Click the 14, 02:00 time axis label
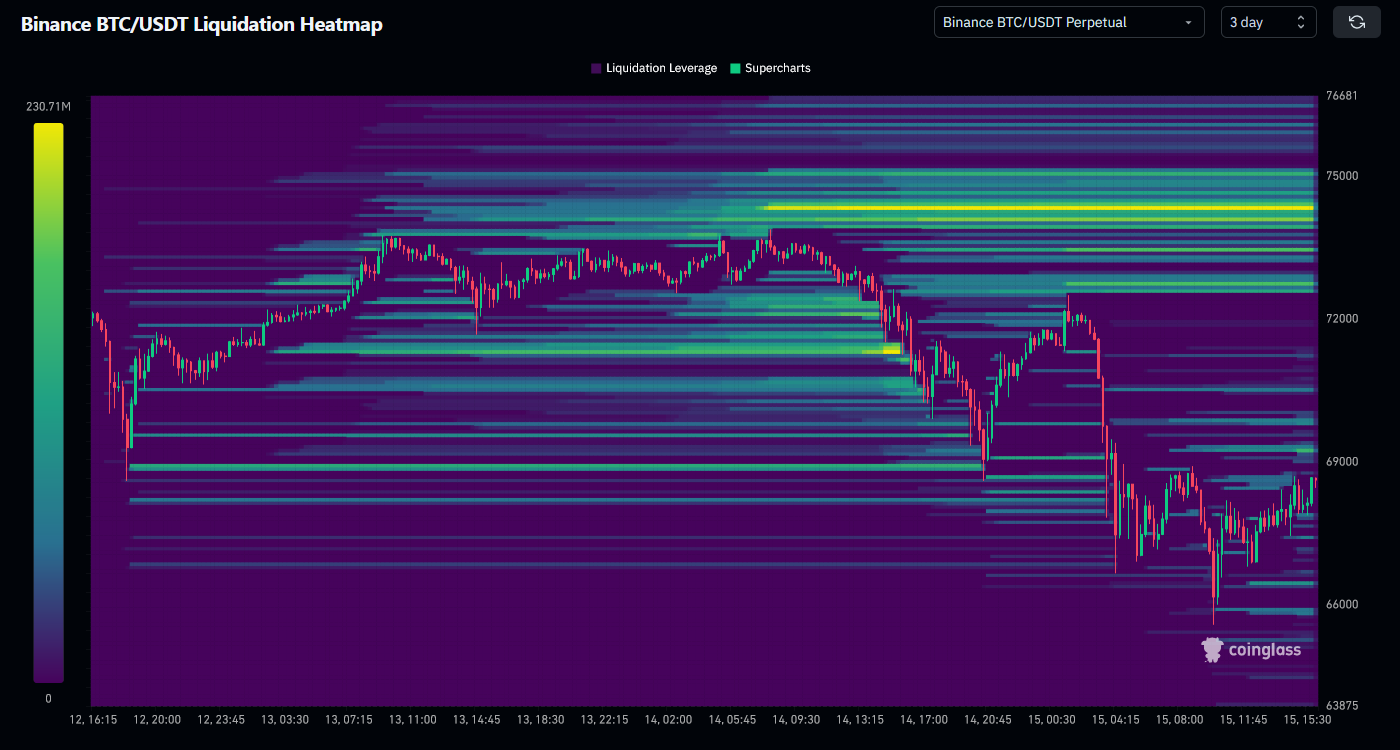The image size is (1400, 750). click(668, 720)
